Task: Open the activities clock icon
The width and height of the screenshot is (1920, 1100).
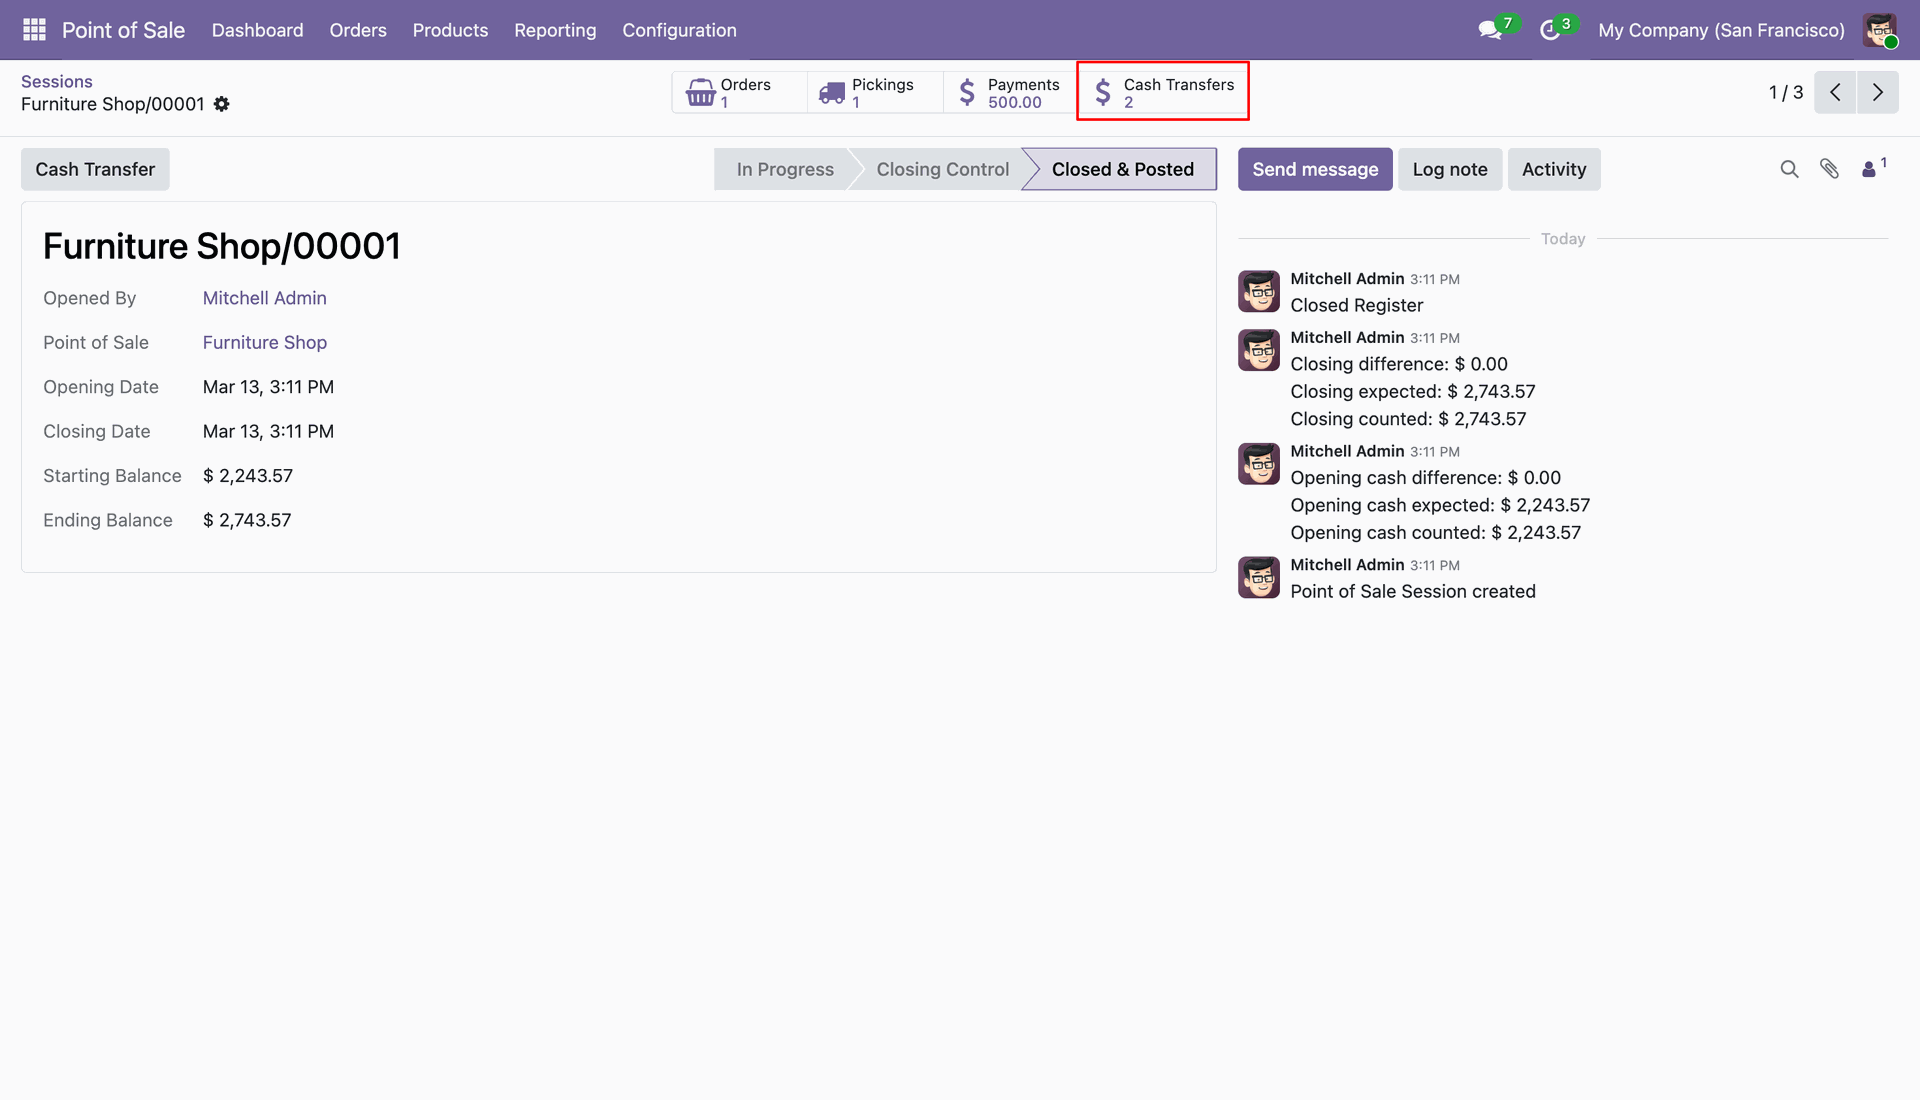Action: pos(1550,30)
